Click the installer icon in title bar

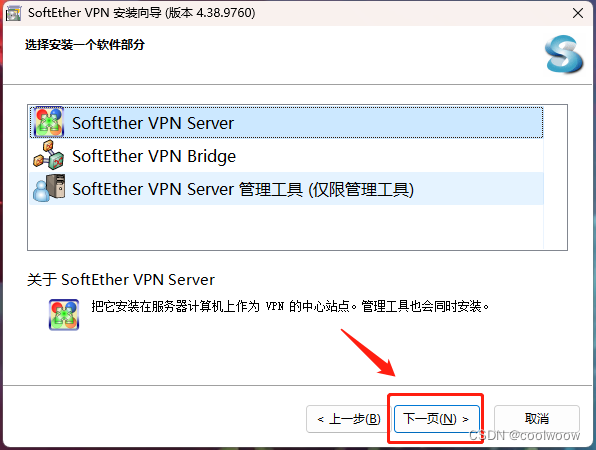point(13,13)
